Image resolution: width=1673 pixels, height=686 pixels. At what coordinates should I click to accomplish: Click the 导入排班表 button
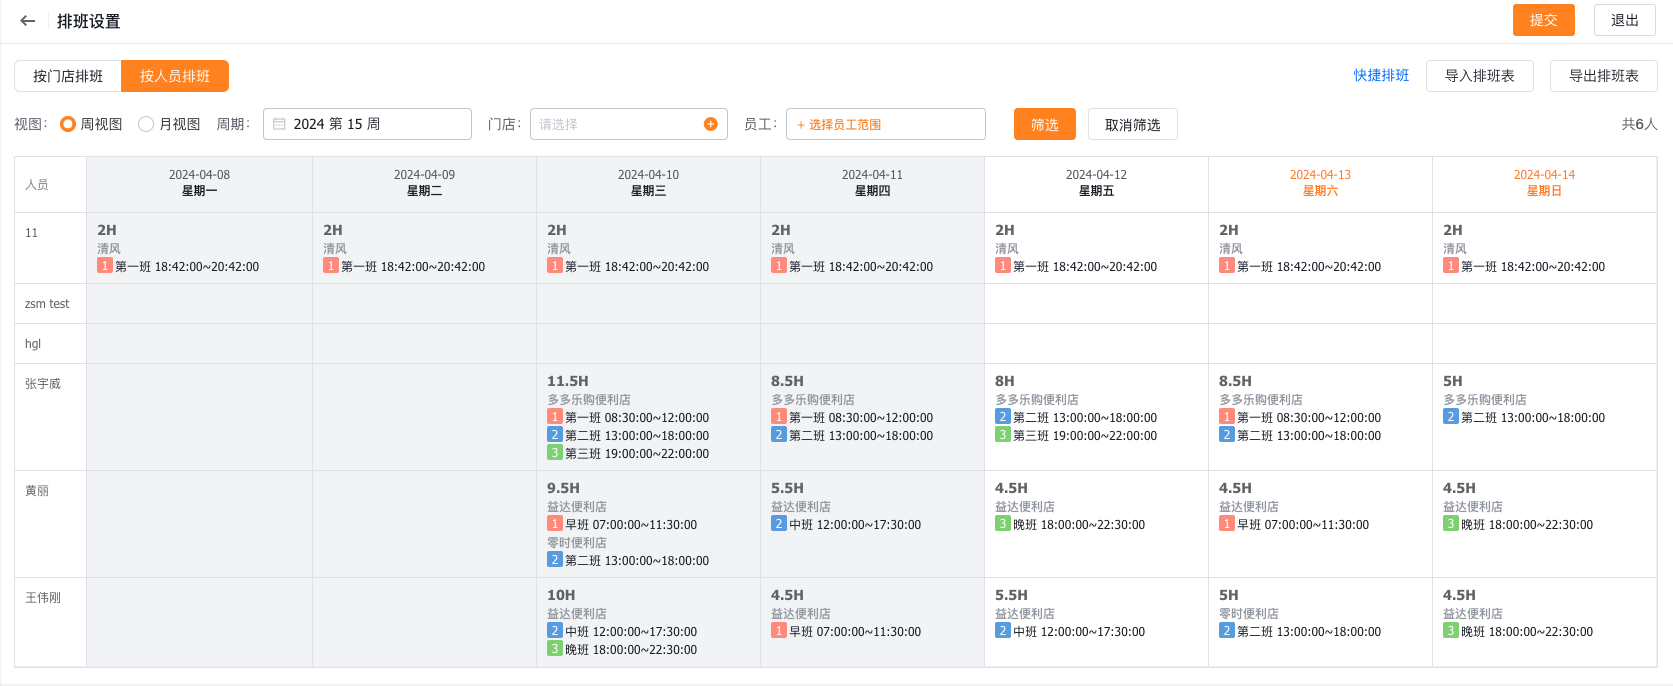point(1479,76)
